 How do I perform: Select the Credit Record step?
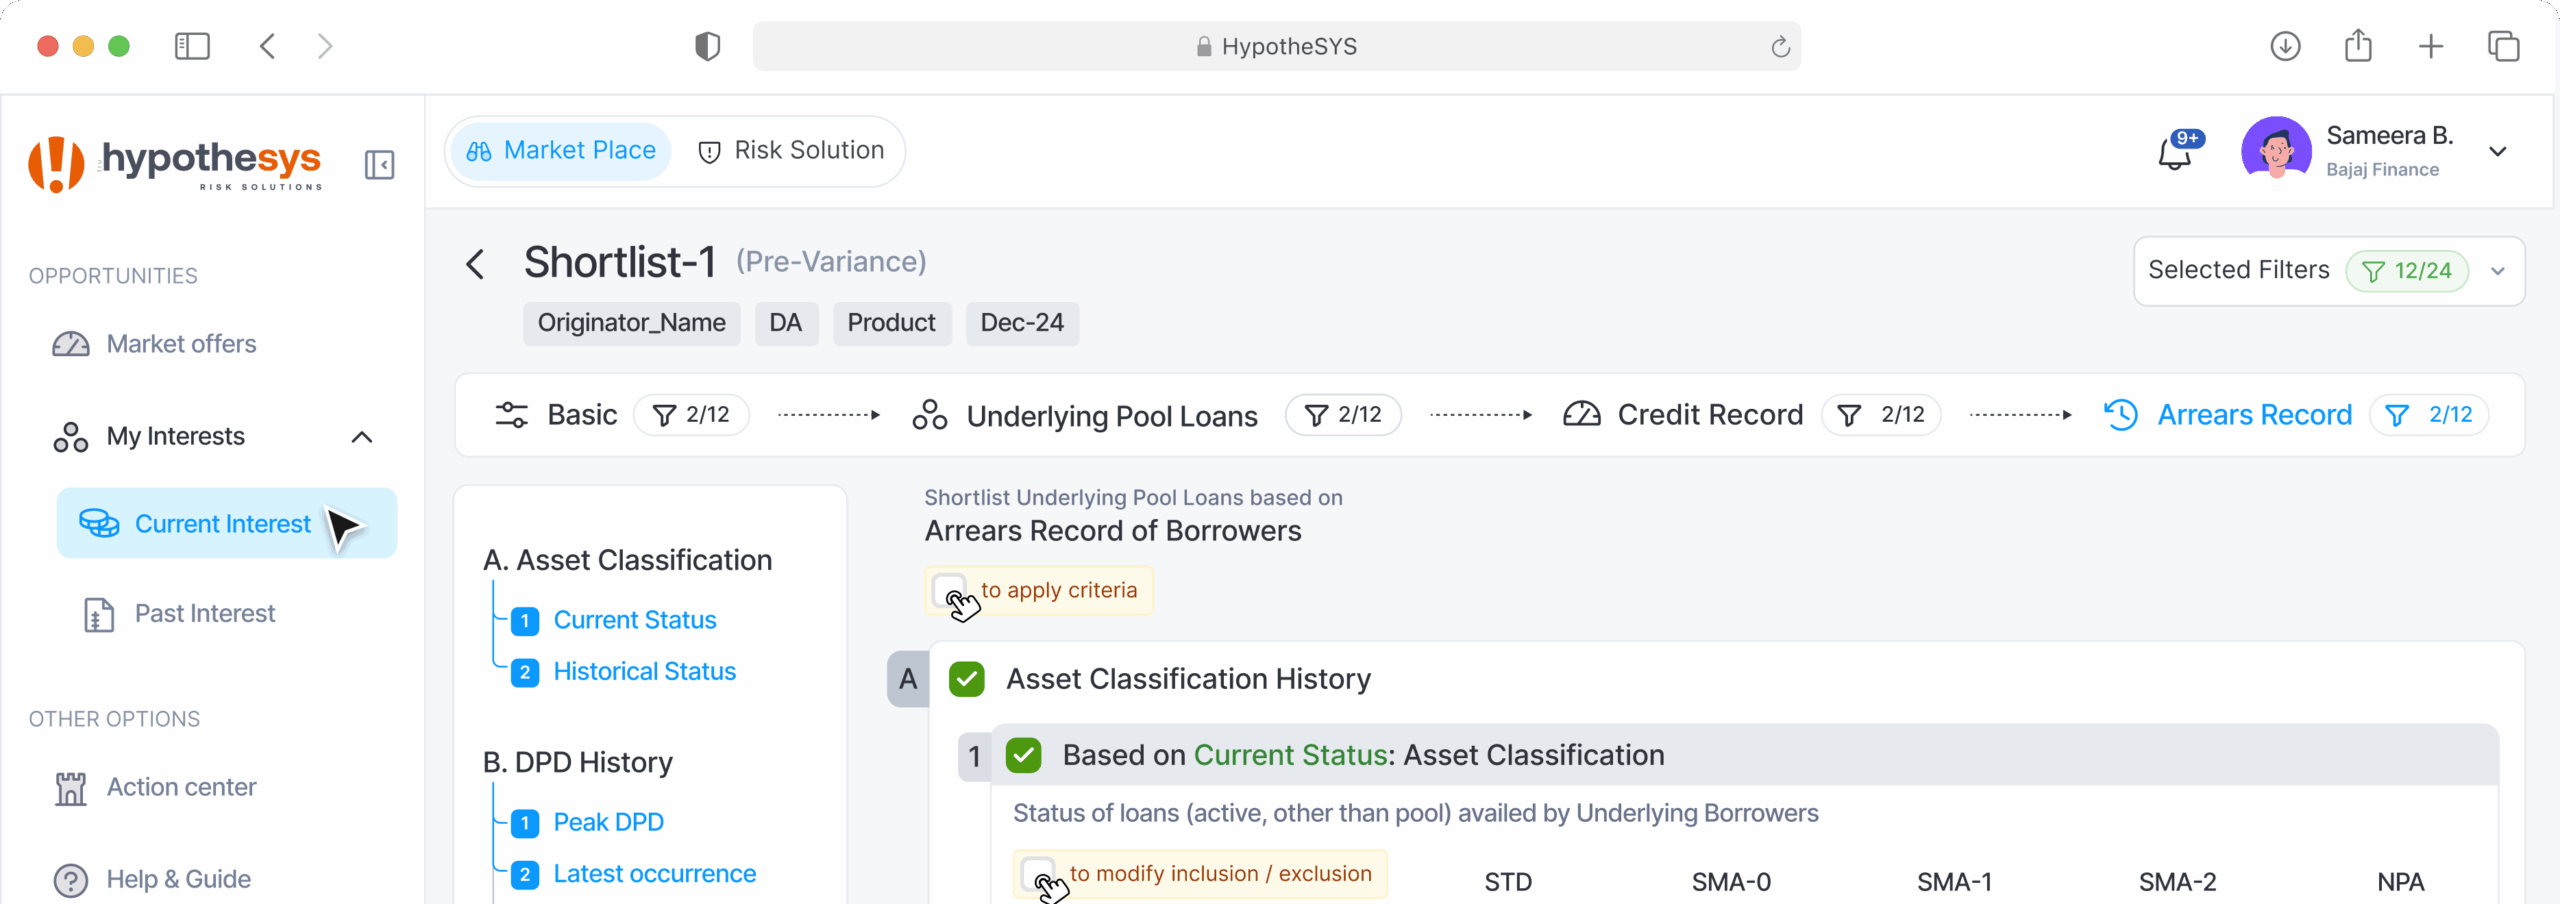click(x=1710, y=415)
